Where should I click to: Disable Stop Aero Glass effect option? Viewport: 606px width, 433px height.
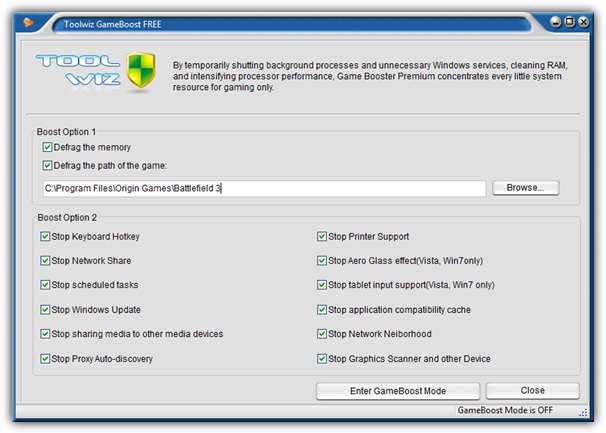[x=322, y=261]
